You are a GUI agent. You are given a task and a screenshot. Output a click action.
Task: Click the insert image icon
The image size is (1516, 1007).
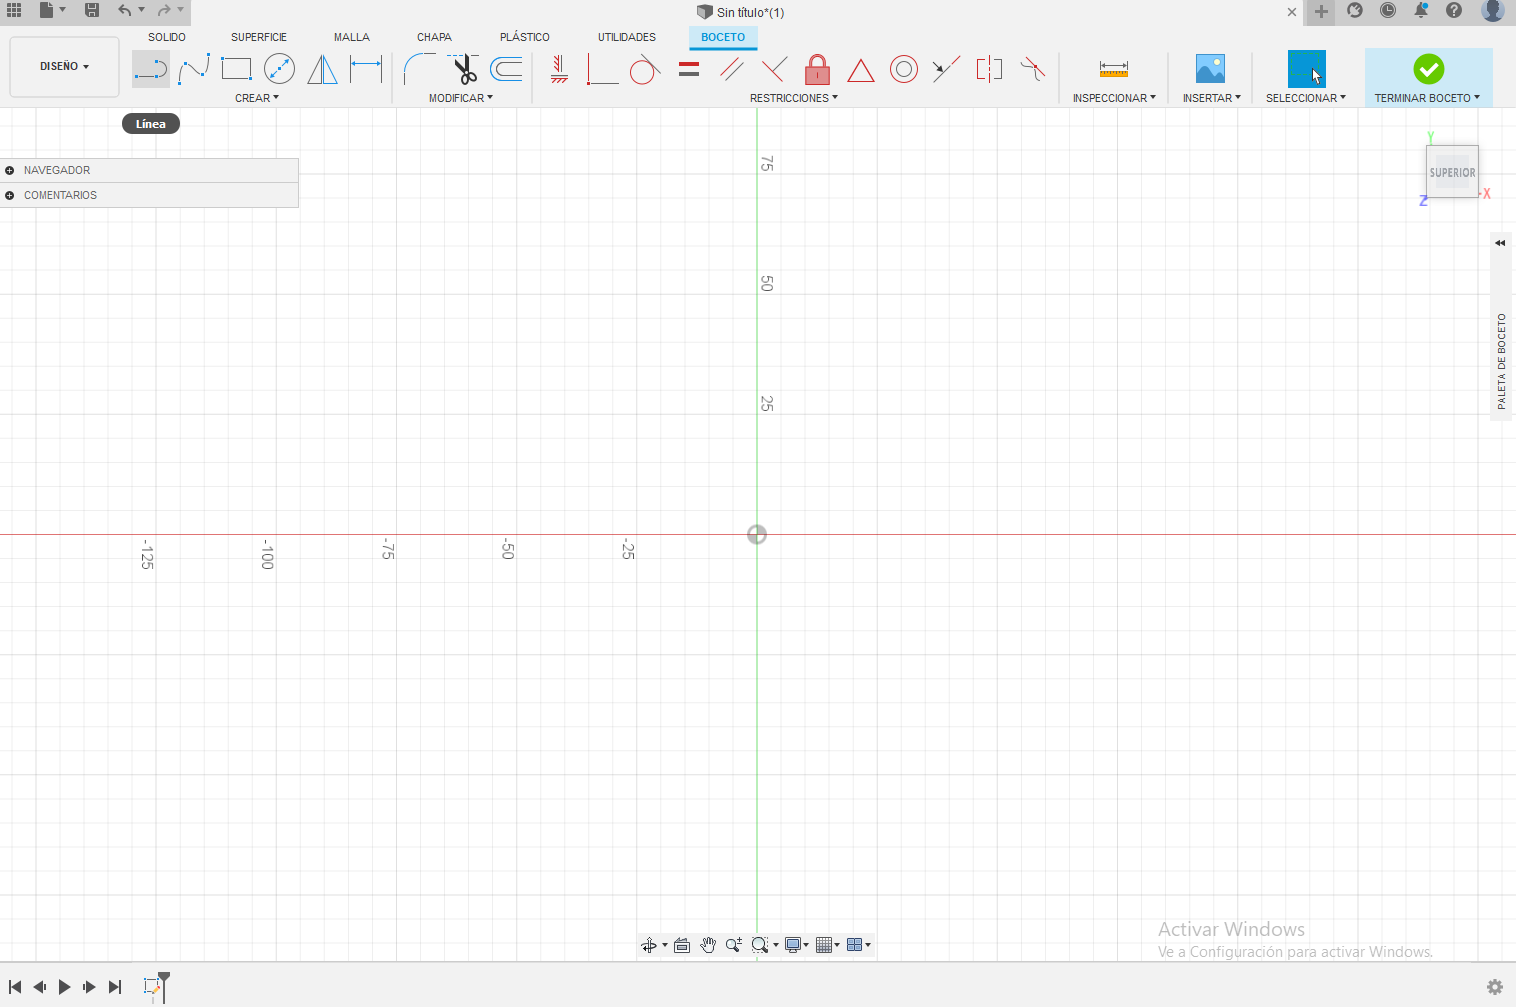(1210, 69)
